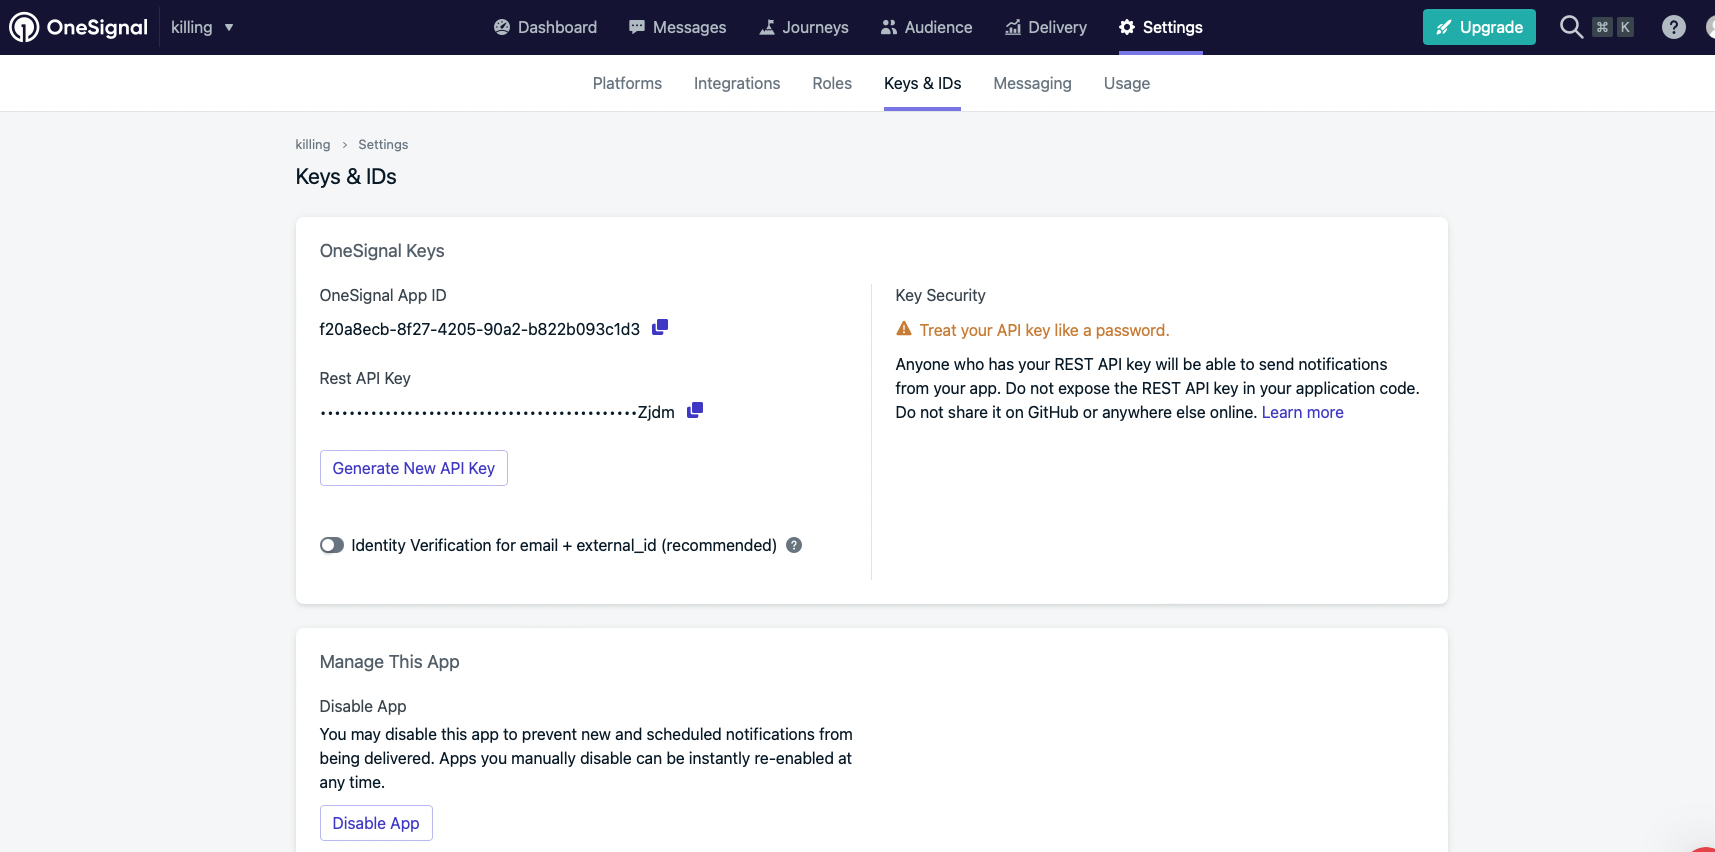The width and height of the screenshot is (1715, 852).
Task: Open search with magnifier icon
Action: pyautogui.click(x=1571, y=27)
